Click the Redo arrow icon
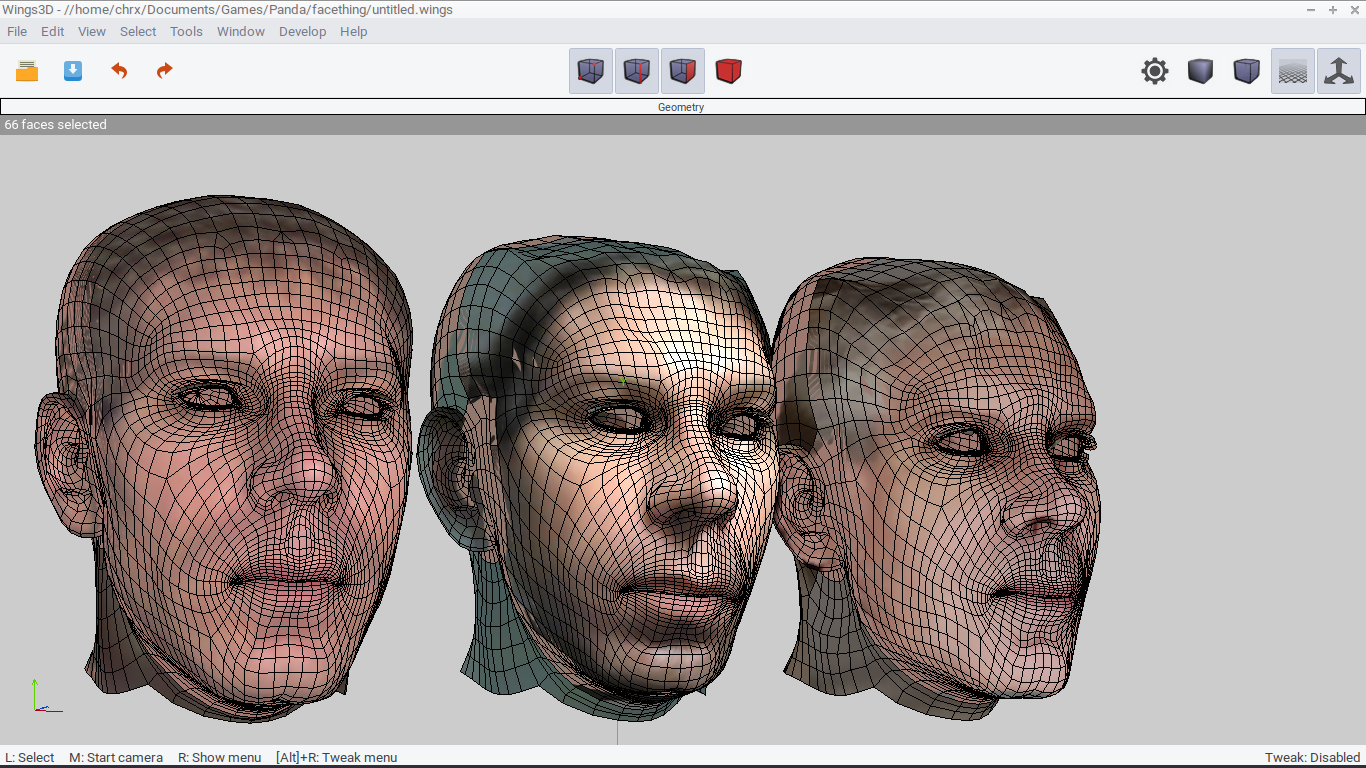This screenshot has height=768, width=1366. coord(165,71)
